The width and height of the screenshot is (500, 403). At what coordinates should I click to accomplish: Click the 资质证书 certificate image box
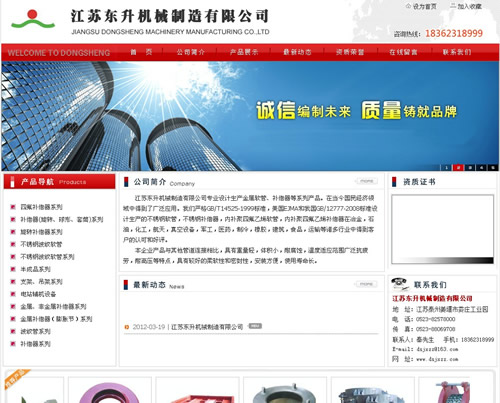click(442, 229)
